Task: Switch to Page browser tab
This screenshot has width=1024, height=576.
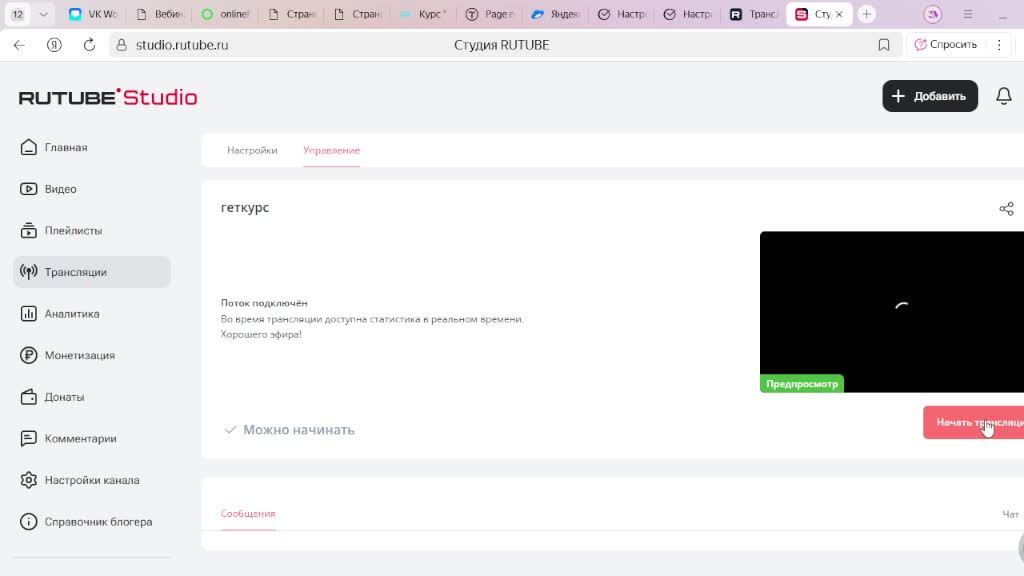Action: [x=490, y=14]
